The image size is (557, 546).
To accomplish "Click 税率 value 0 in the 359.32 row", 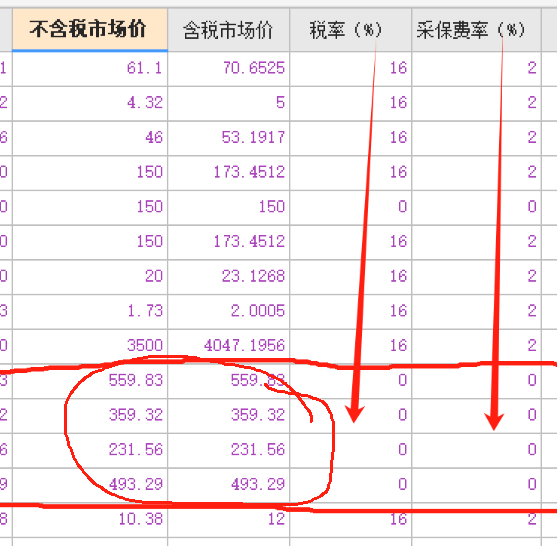I will tap(351, 415).
